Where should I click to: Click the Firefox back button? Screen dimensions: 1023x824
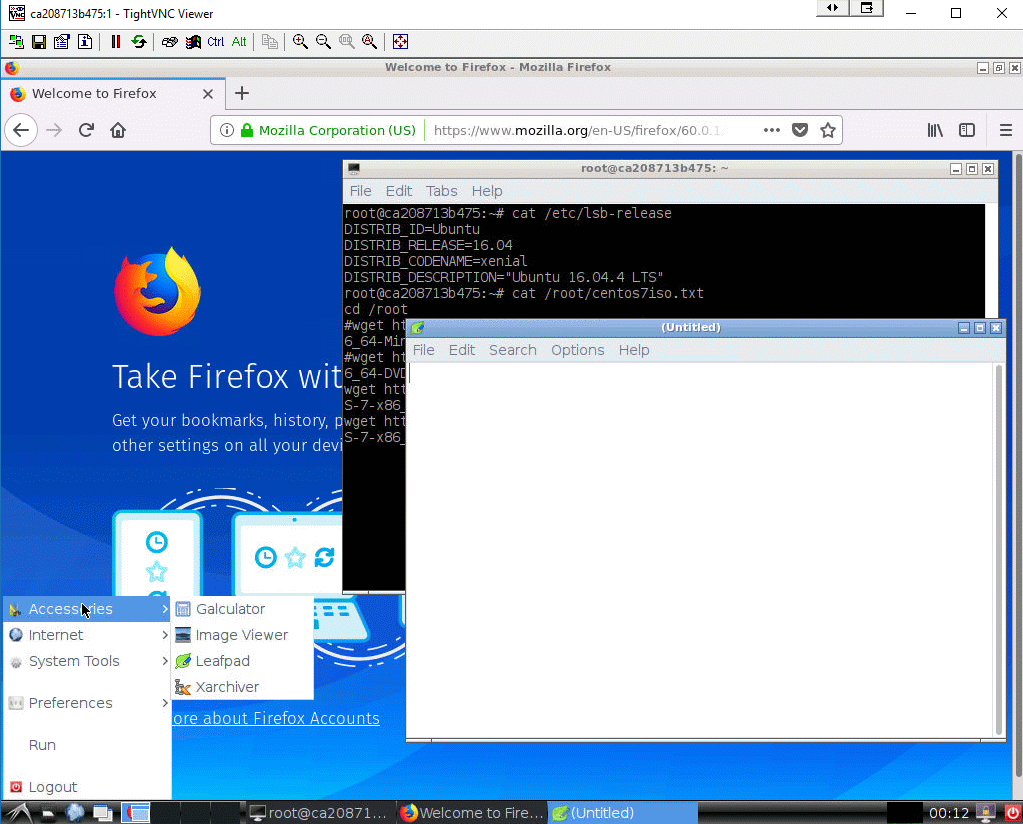point(21,130)
